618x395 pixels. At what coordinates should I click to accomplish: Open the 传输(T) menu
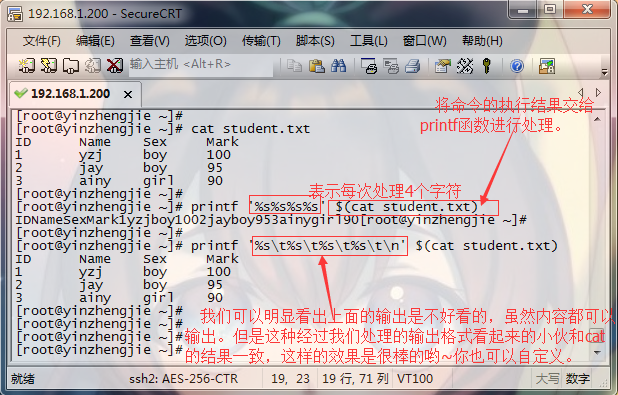[261, 41]
